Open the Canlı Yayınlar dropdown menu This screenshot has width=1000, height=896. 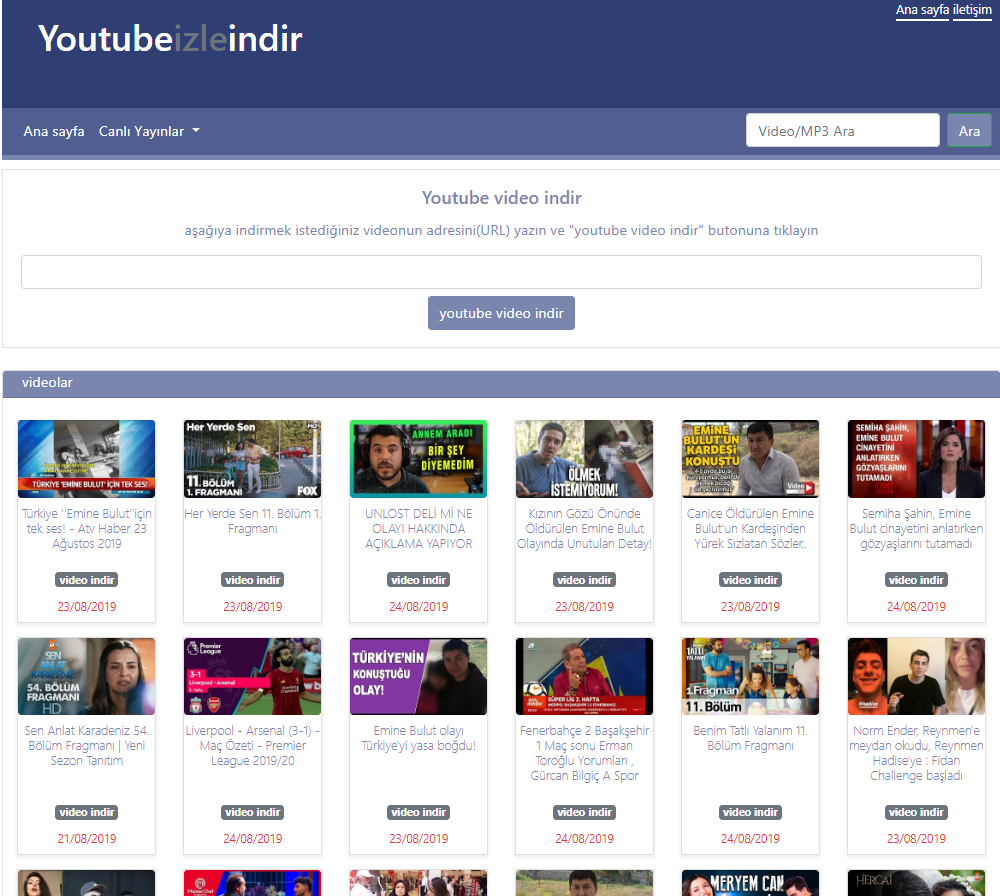(x=149, y=131)
